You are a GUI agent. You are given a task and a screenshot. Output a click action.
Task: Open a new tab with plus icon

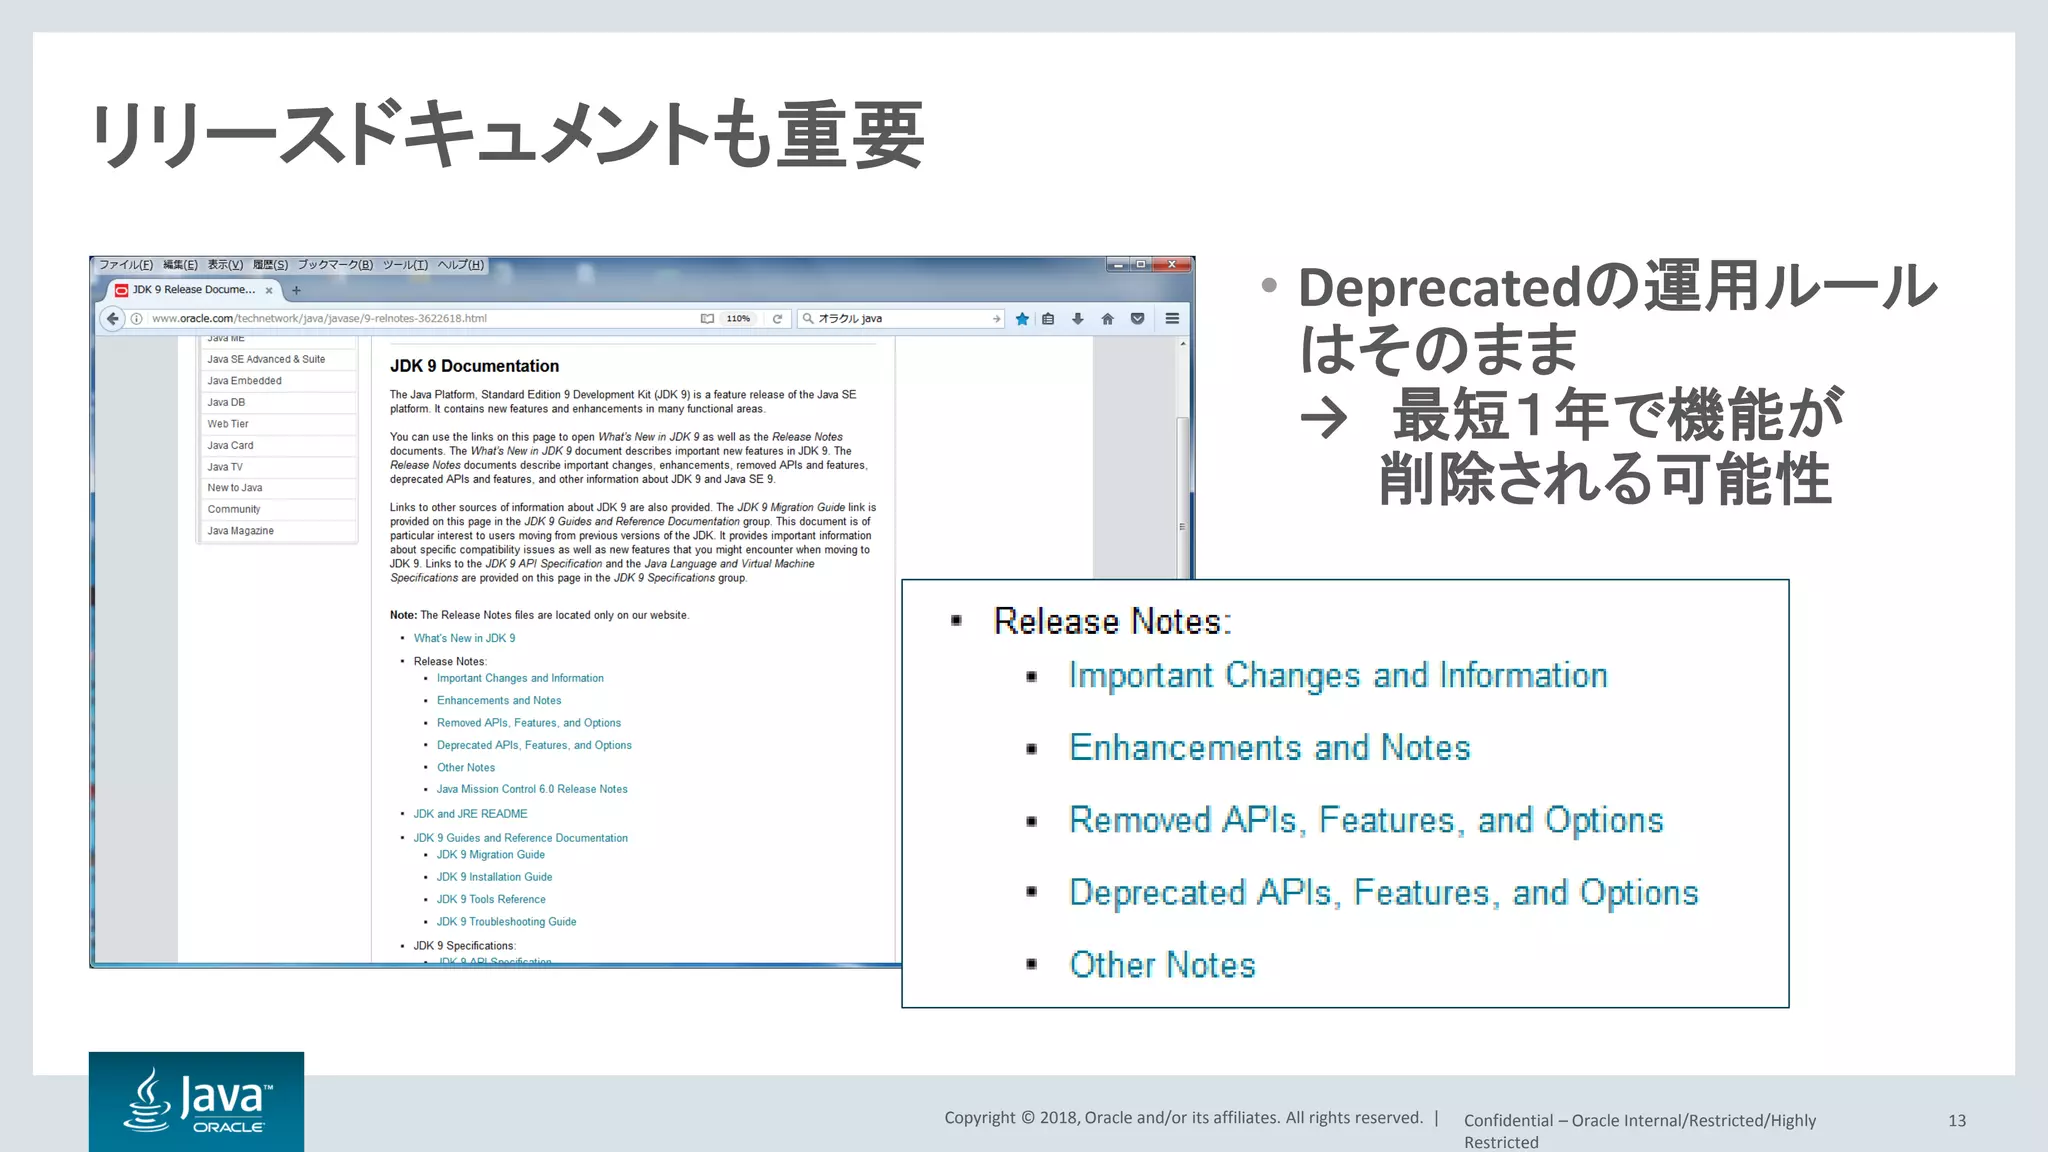[x=296, y=291]
